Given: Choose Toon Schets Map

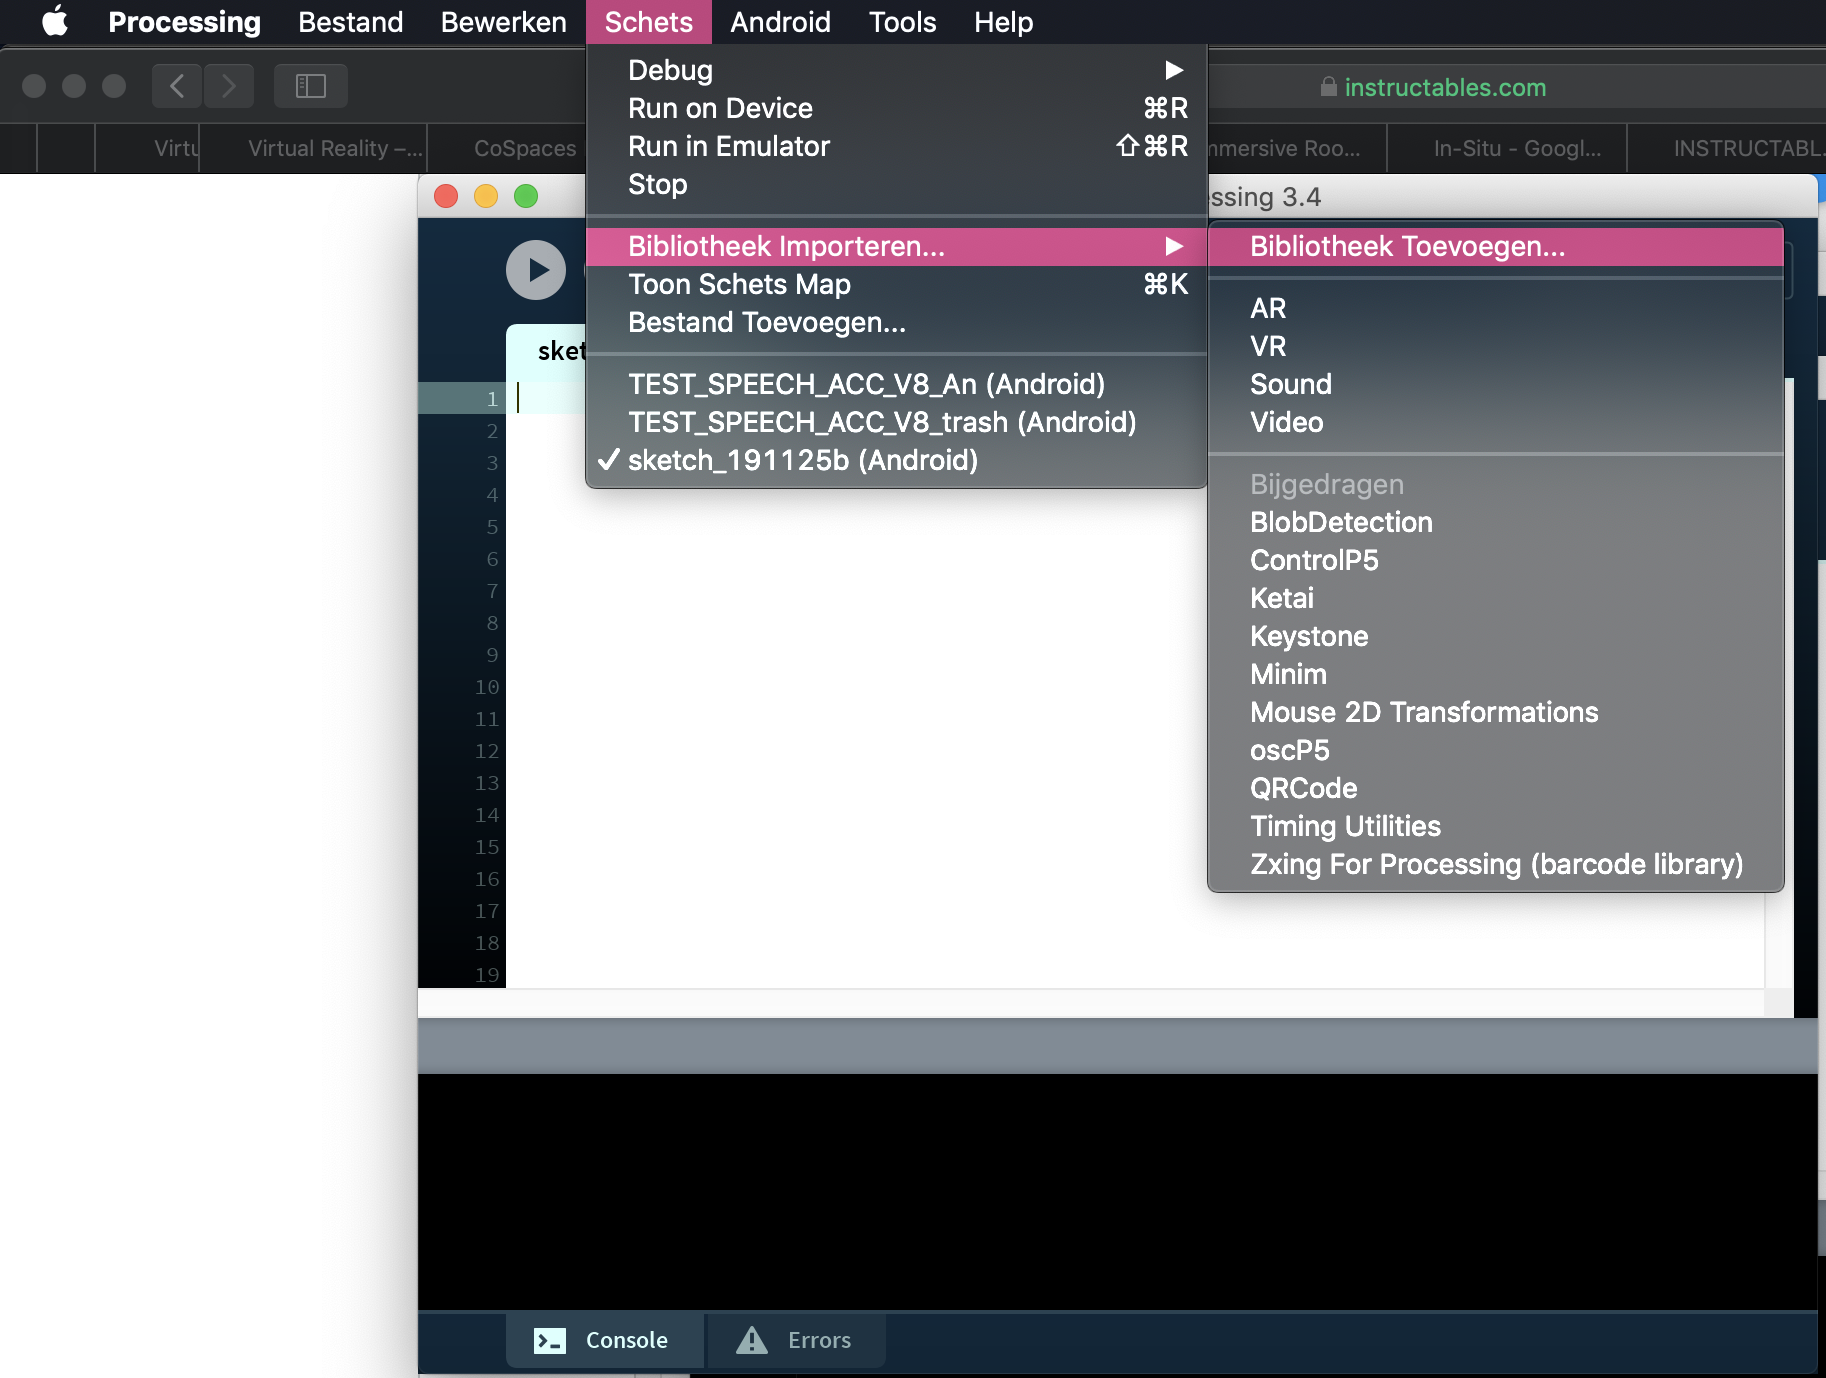Looking at the screenshot, I should 896,284.
